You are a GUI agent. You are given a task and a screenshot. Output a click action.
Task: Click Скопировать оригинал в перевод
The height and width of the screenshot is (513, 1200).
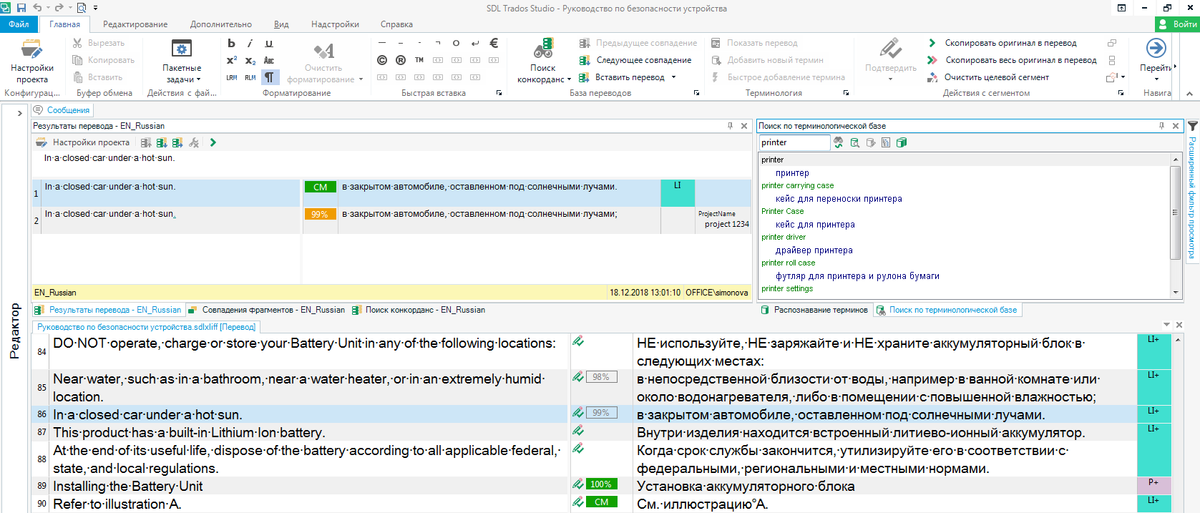coord(1002,43)
